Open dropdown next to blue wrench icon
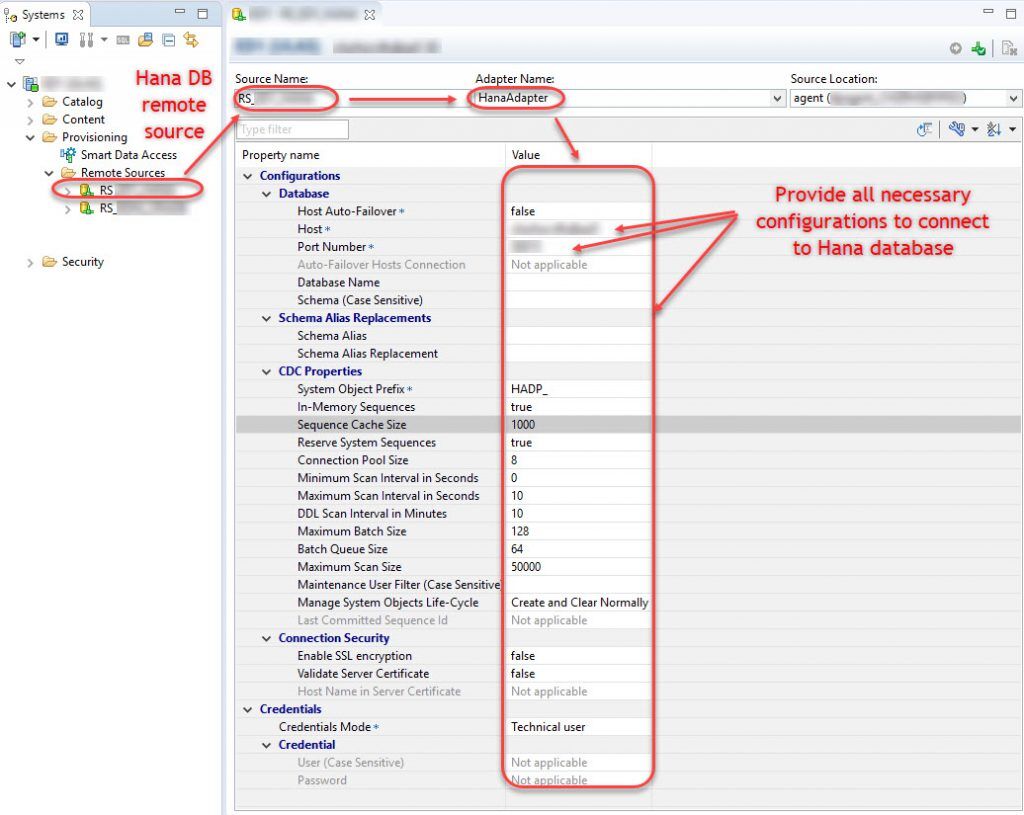The image size is (1024, 815). point(974,129)
